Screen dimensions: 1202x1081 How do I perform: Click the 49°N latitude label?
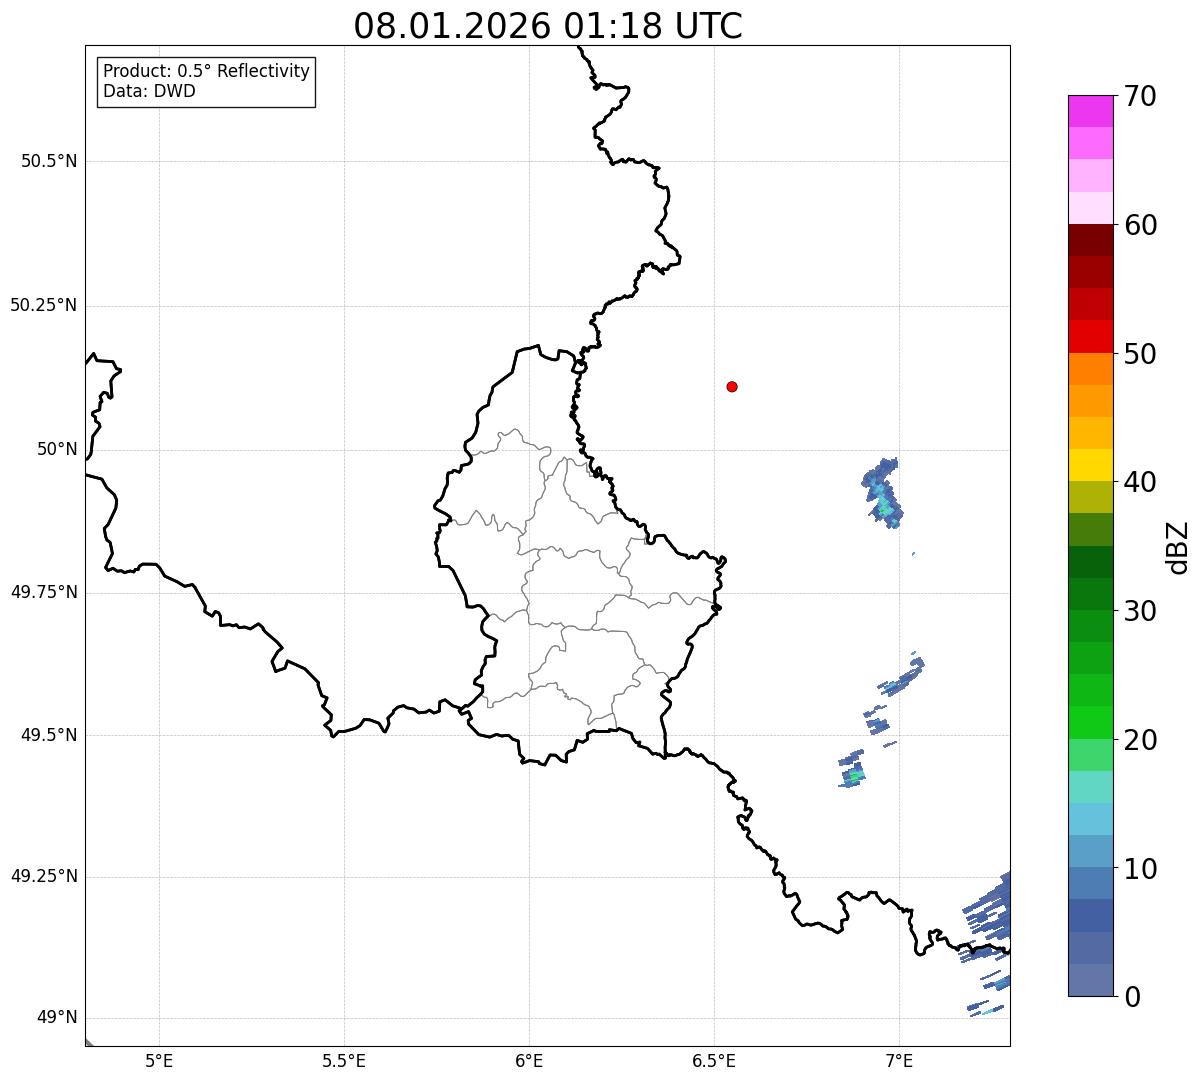pyautogui.click(x=57, y=1018)
